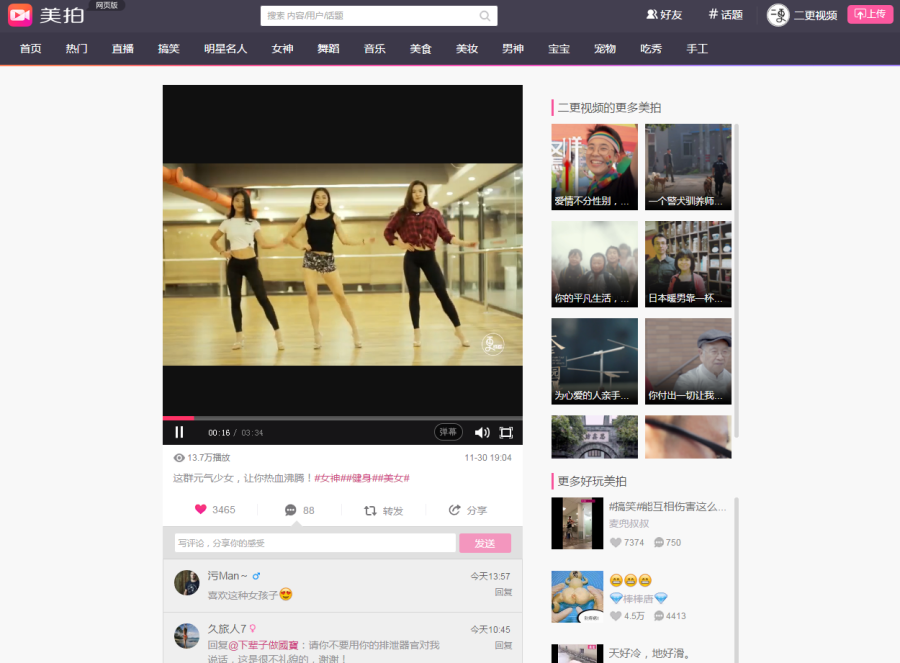Go to 首页 home tab
Image resolution: width=900 pixels, height=663 pixels.
click(30, 49)
